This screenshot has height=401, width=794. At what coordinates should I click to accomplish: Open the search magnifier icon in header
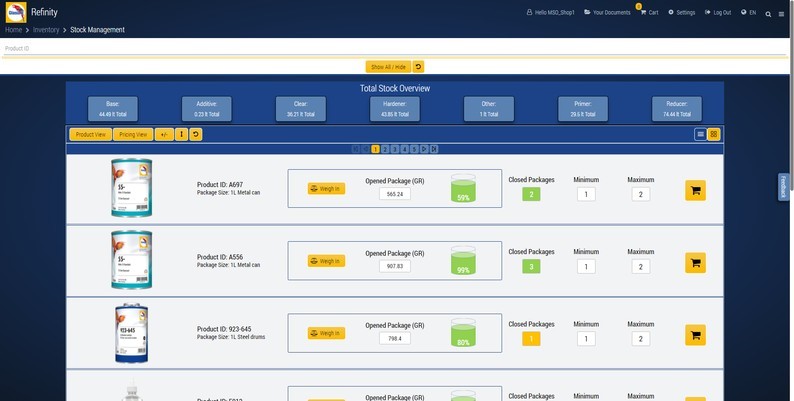(768, 14)
